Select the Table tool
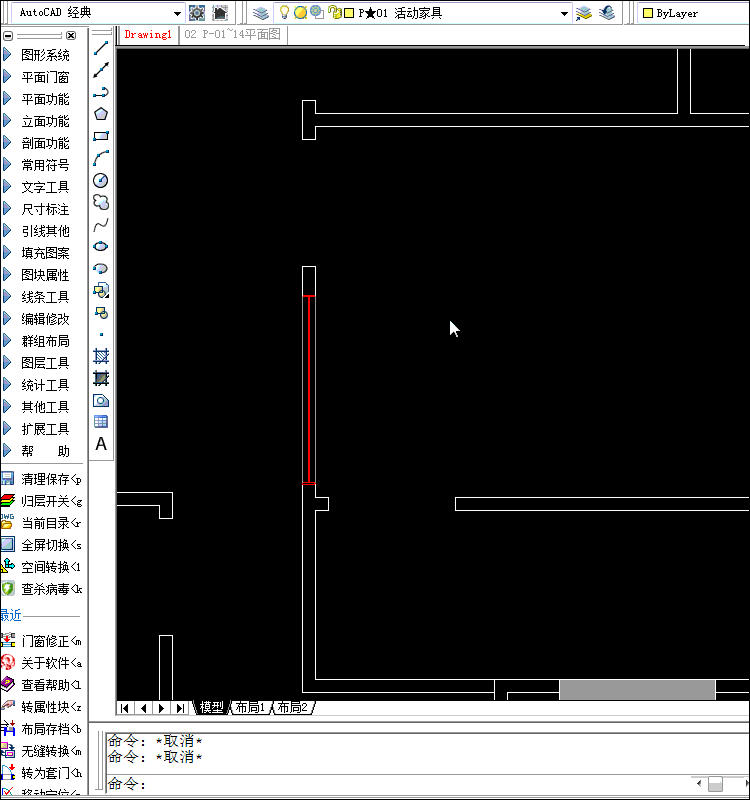This screenshot has width=750, height=800. click(101, 421)
